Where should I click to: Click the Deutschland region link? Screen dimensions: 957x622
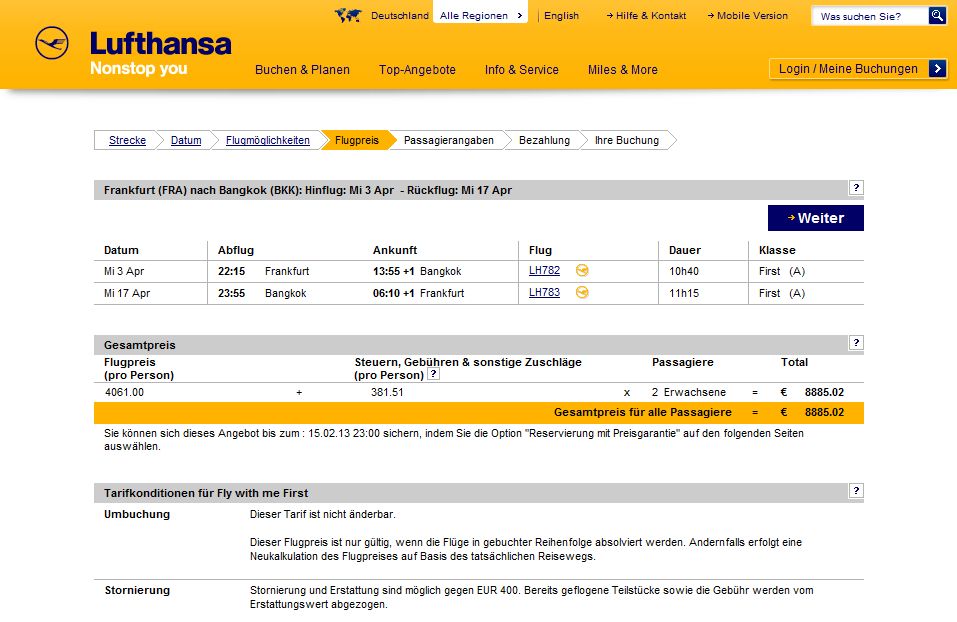pyautogui.click(x=400, y=16)
